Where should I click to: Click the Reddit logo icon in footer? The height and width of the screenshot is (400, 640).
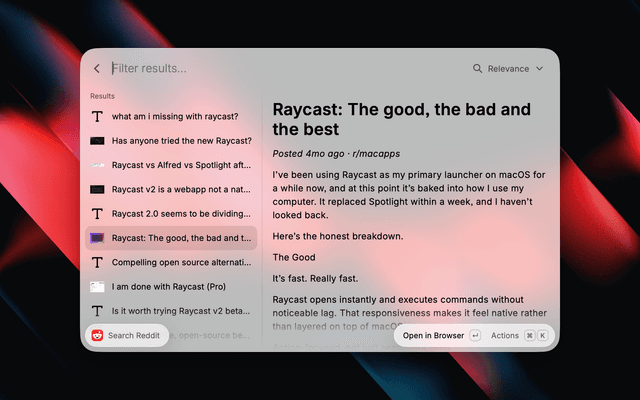[97, 336]
